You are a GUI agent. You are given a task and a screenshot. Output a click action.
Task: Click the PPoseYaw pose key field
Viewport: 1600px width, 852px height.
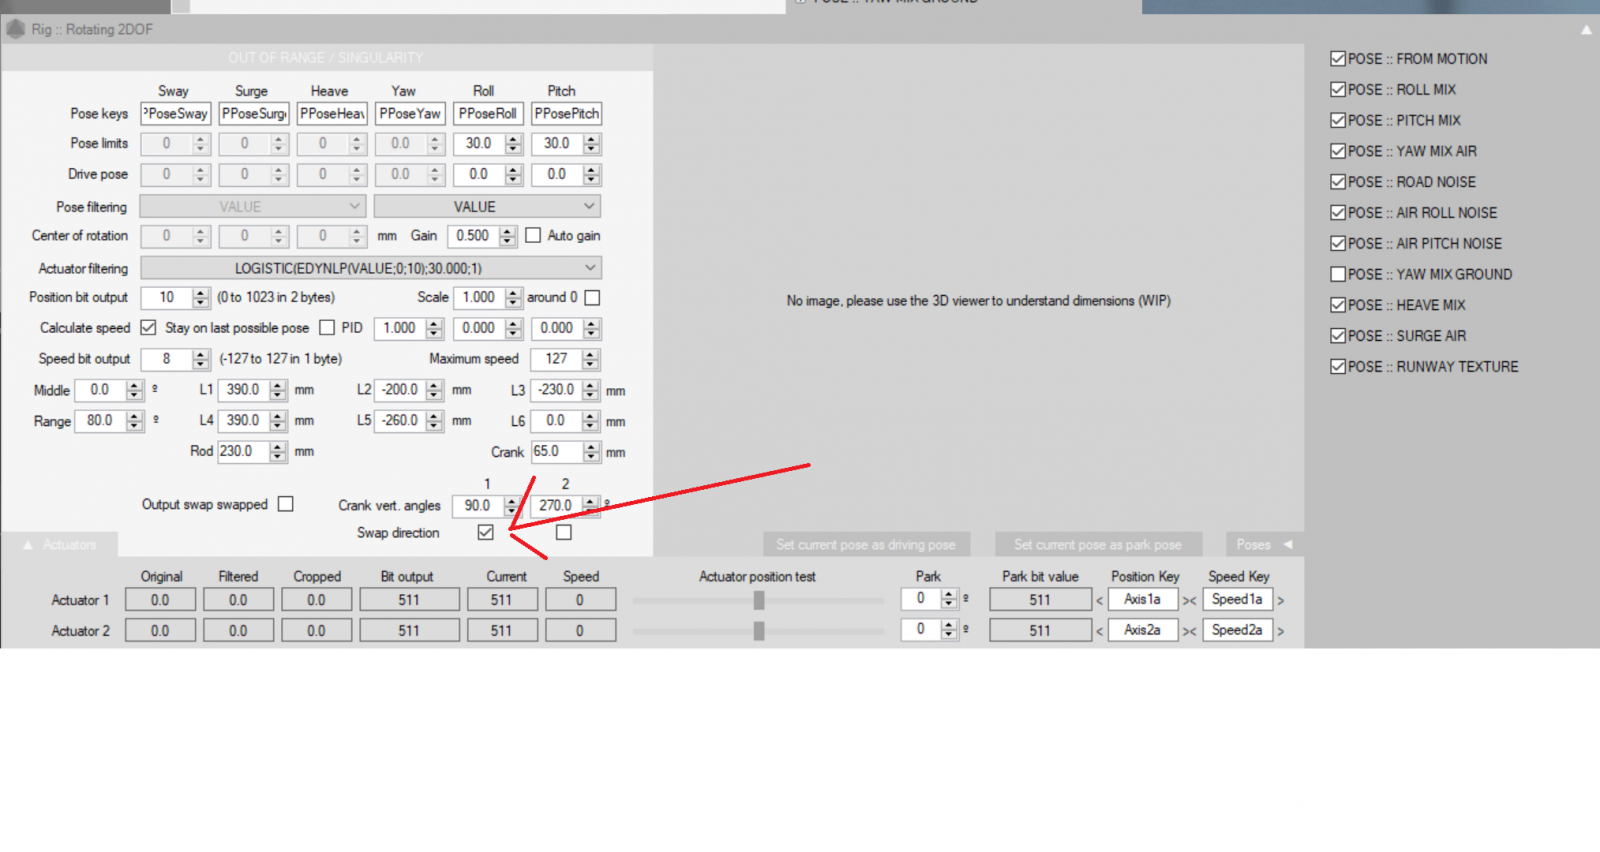pyautogui.click(x=410, y=114)
